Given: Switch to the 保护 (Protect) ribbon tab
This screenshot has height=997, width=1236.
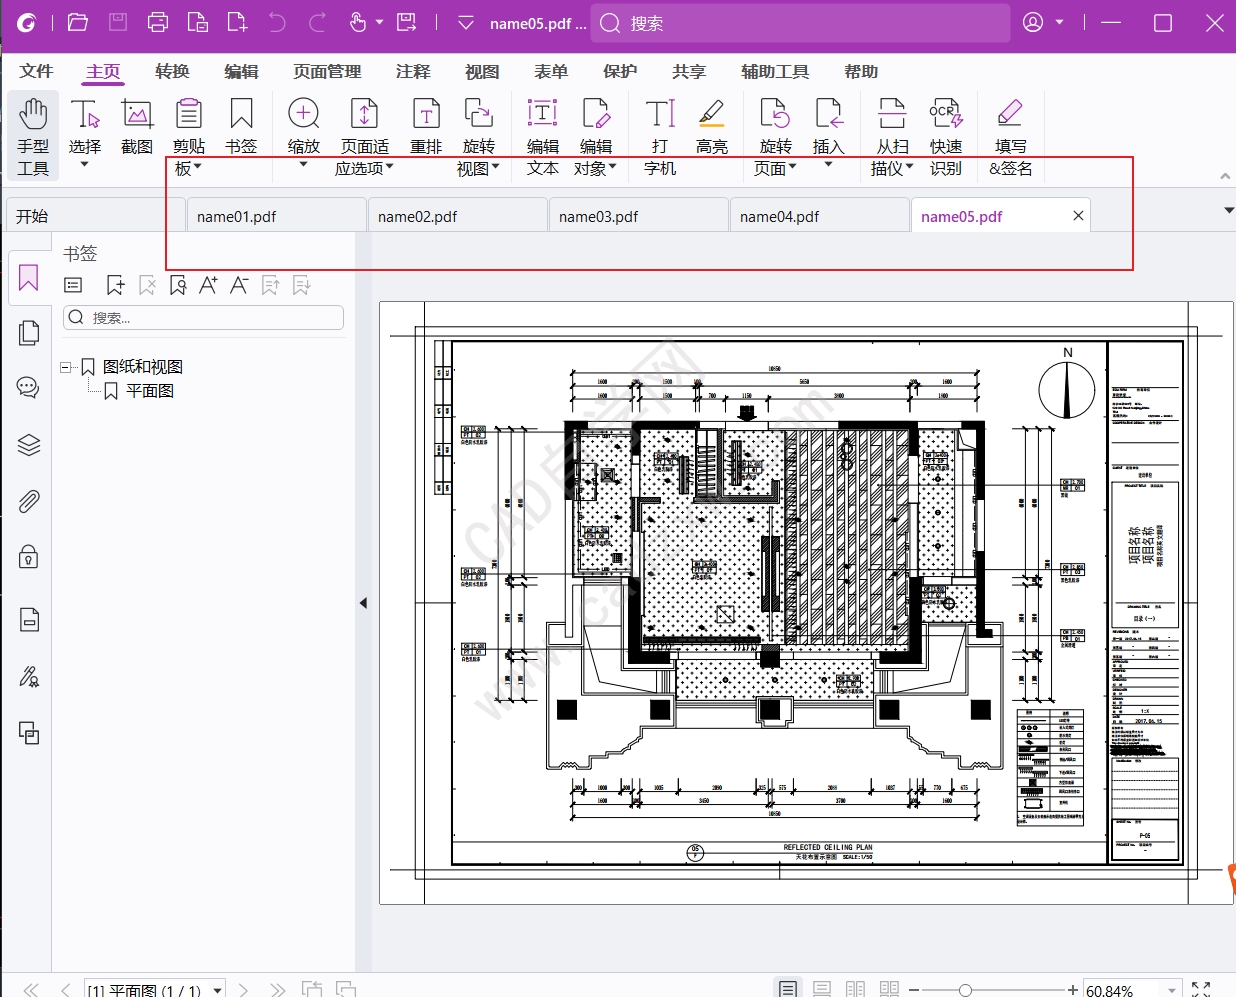Looking at the screenshot, I should coord(620,71).
